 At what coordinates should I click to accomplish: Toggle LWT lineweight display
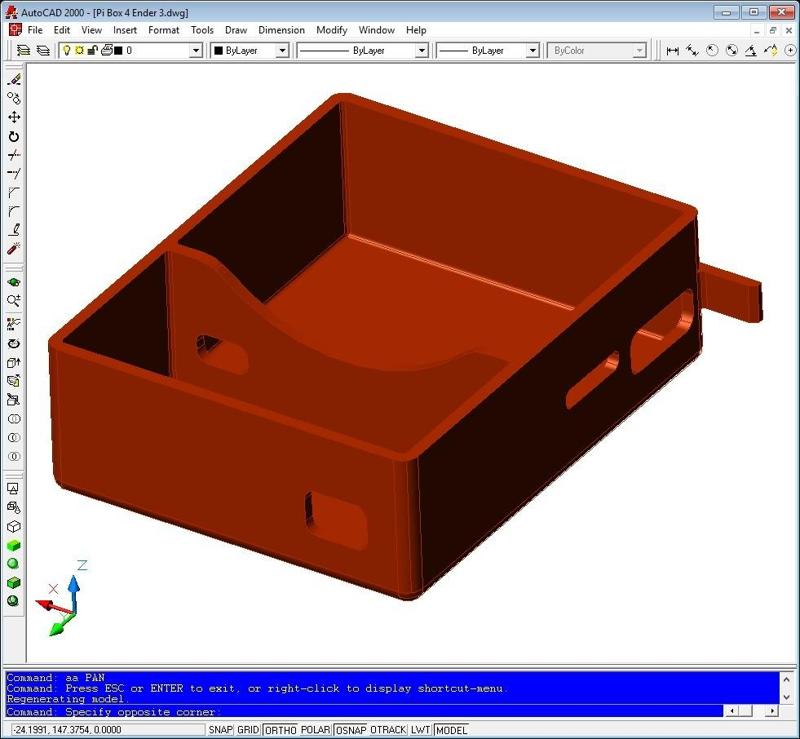pos(420,730)
